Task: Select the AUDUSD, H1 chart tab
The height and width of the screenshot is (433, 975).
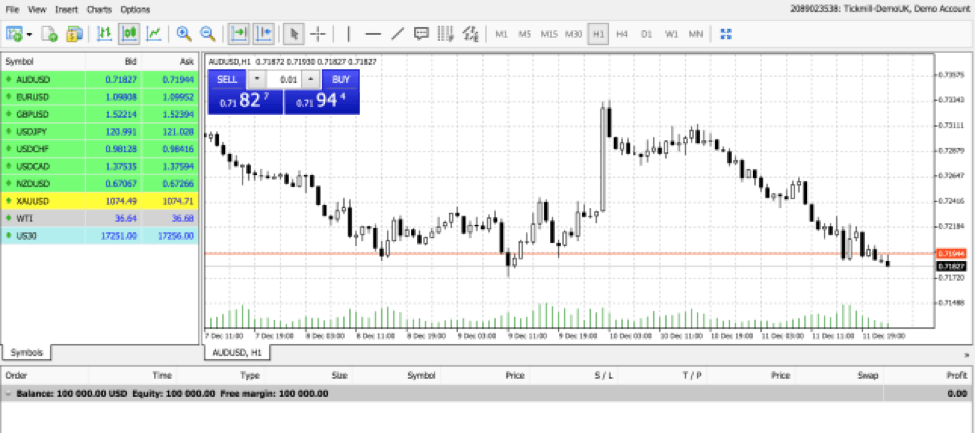Action: [238, 353]
